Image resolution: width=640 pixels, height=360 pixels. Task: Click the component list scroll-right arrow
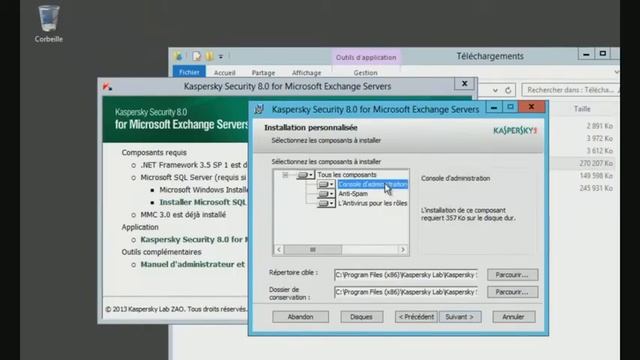tap(403, 249)
